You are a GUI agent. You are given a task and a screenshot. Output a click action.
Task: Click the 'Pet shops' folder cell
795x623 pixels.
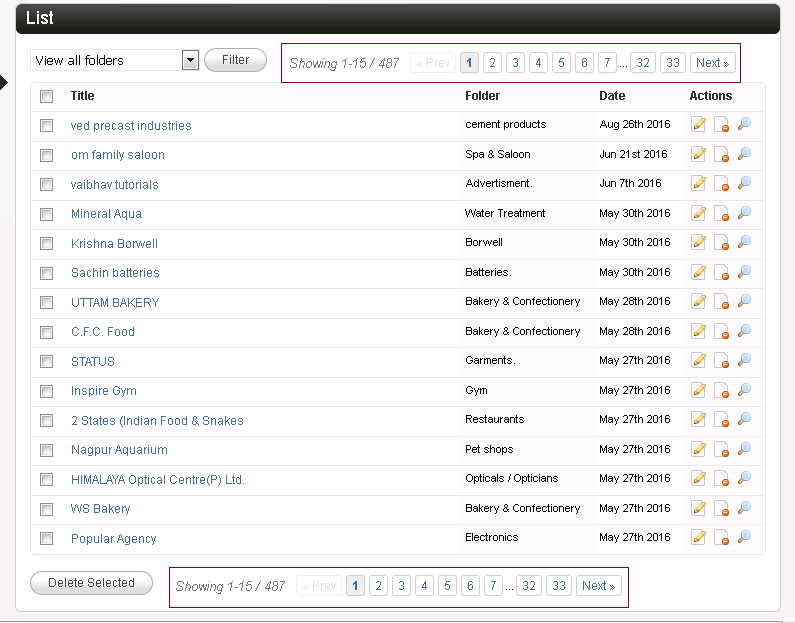[489, 449]
